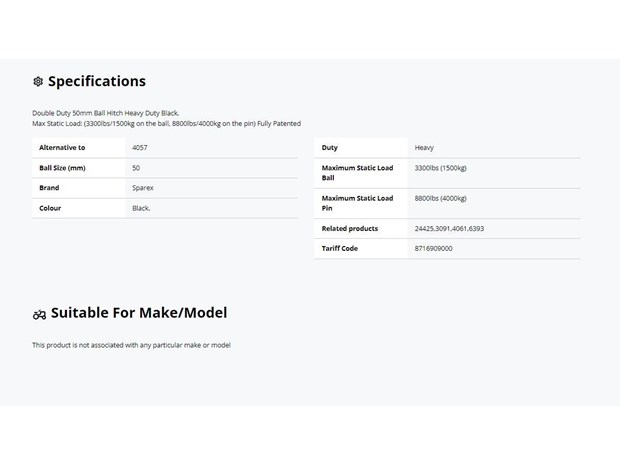Click the Maximum Static Load Pin label

tap(357, 203)
